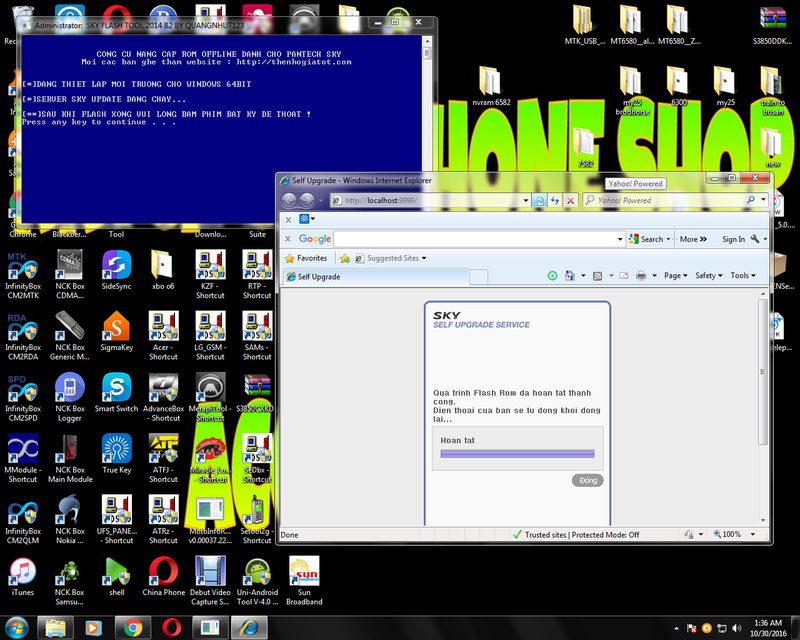Screen dimensions: 800x640
Task: Click the compatibility view icon in address bar
Action: 539,200
